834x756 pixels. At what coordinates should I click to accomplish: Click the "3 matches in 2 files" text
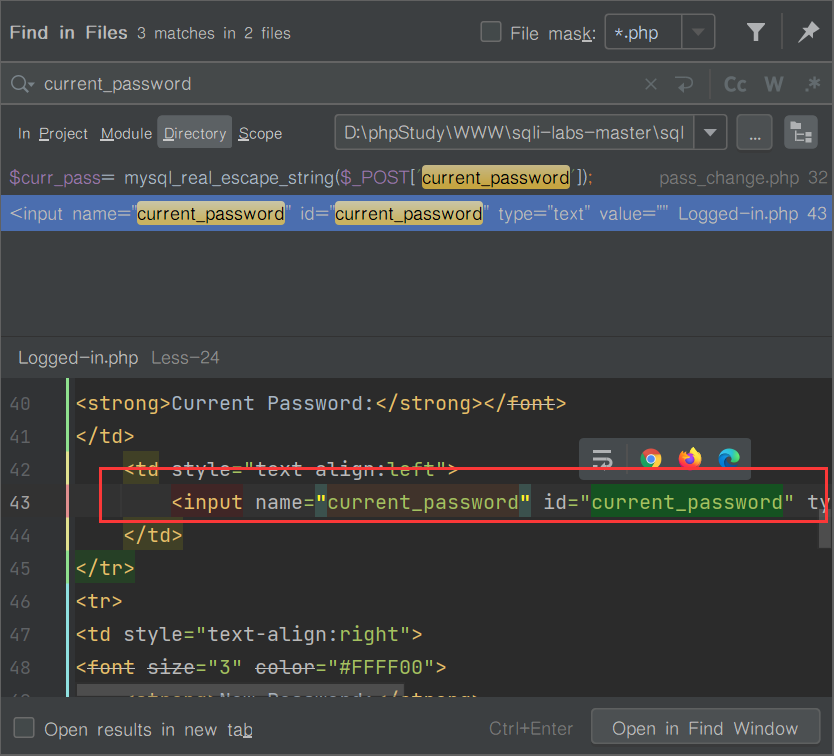(x=214, y=33)
